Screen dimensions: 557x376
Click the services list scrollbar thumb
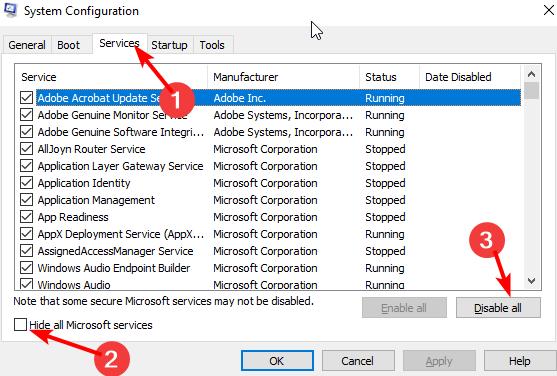[531, 90]
